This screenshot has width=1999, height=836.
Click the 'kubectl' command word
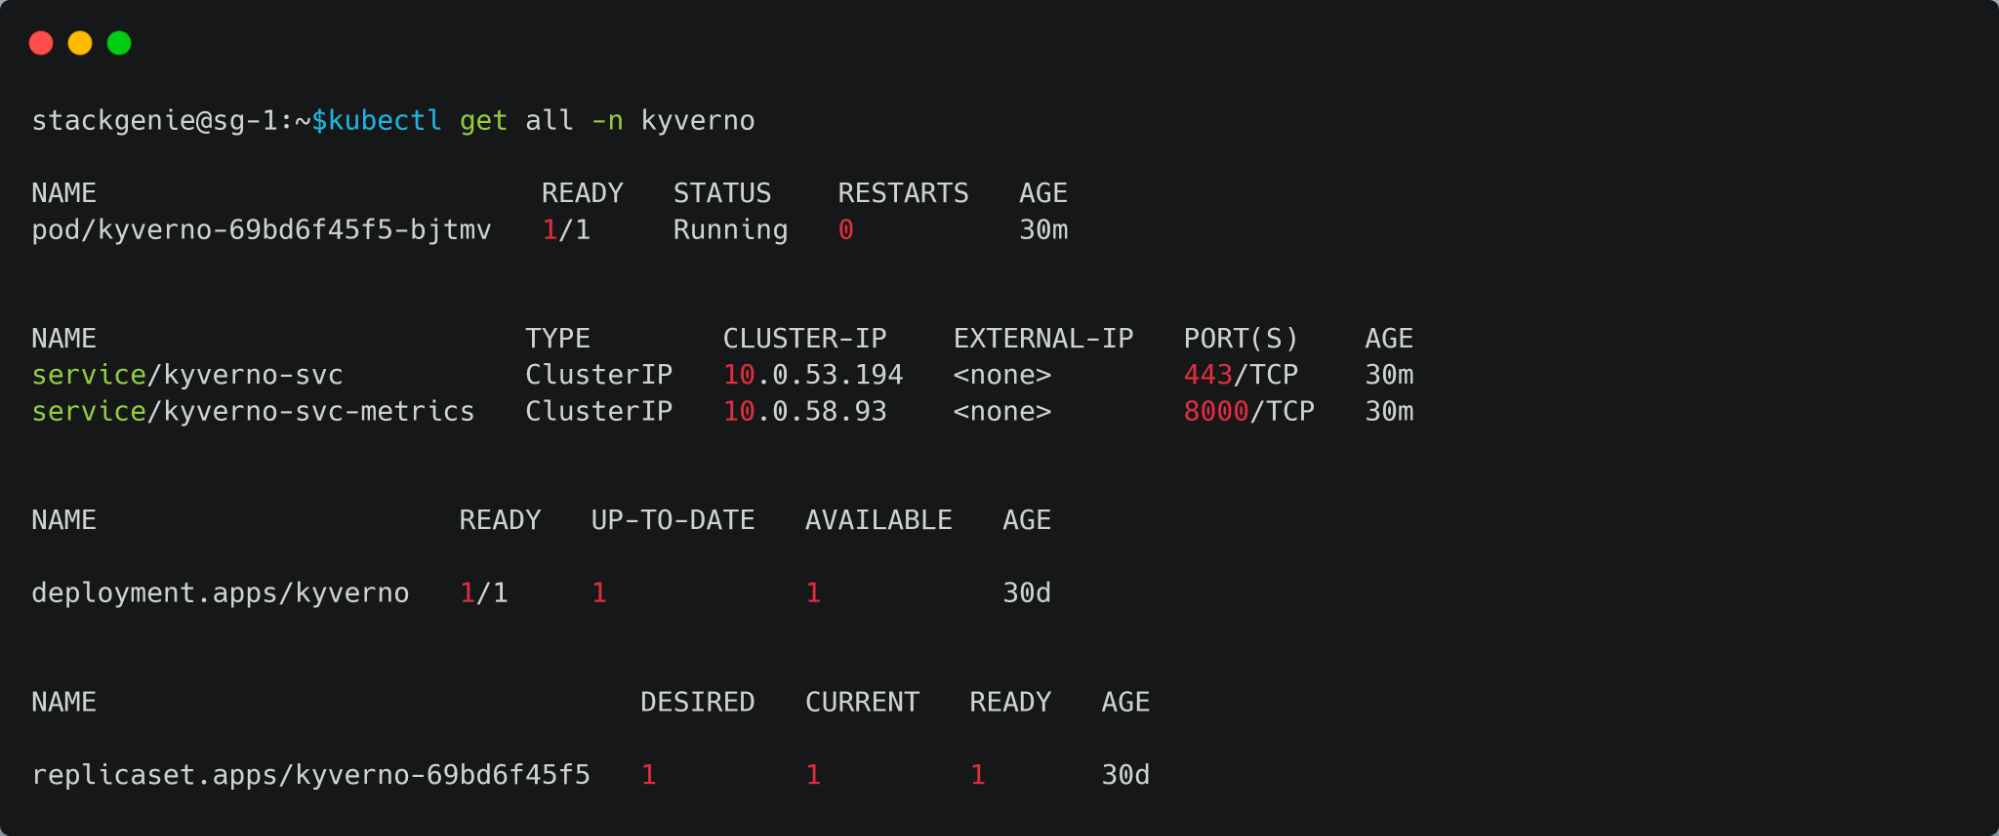[385, 121]
